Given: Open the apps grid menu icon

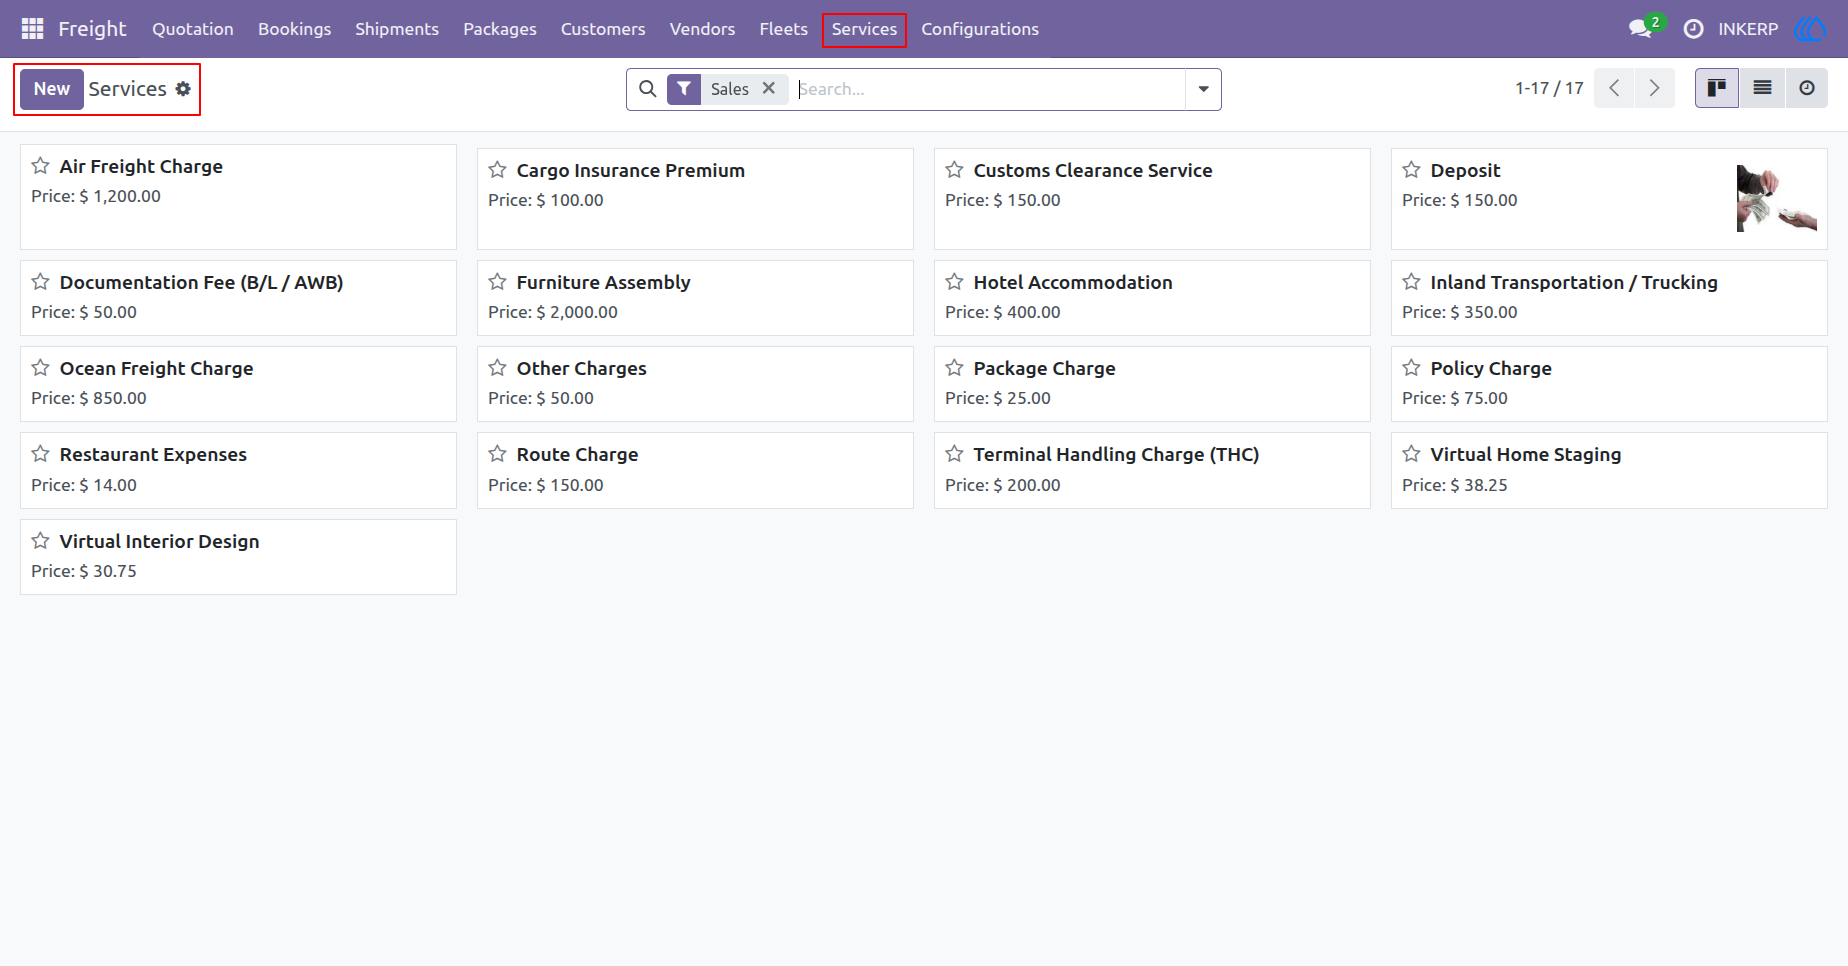Looking at the screenshot, I should coord(32,29).
